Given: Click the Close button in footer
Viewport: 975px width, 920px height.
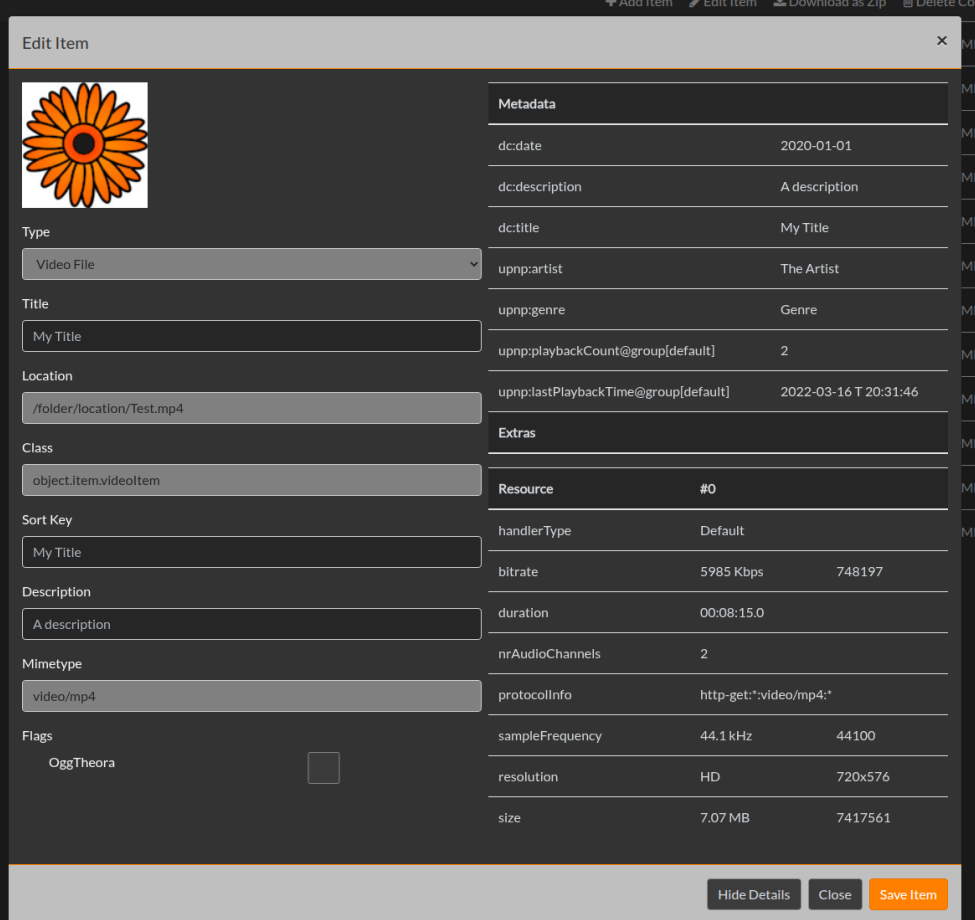Looking at the screenshot, I should 834,895.
